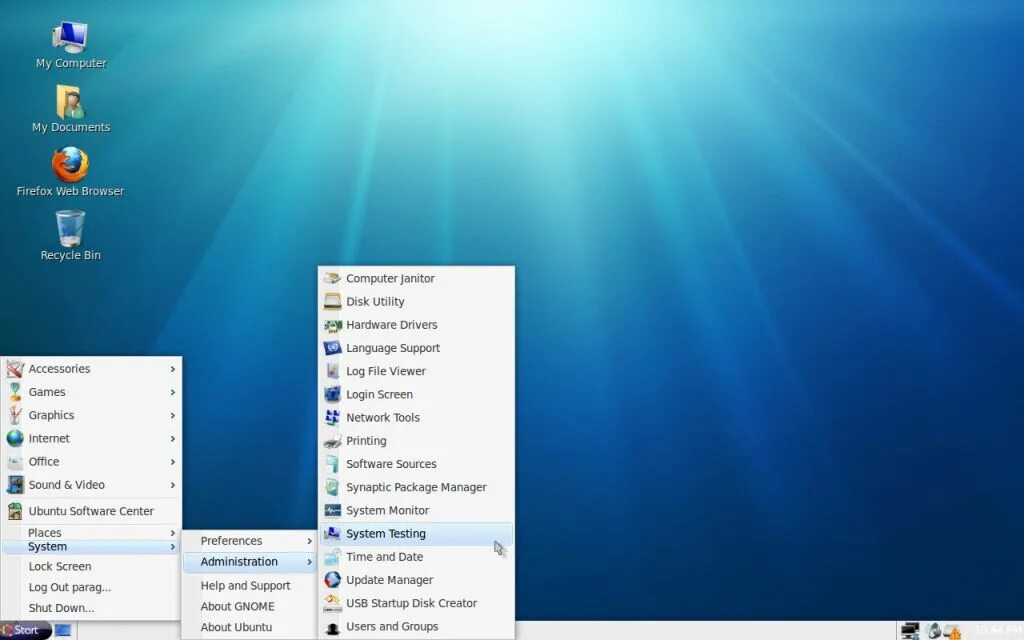
Task: Click the Office category icon
Action: click(x=15, y=462)
